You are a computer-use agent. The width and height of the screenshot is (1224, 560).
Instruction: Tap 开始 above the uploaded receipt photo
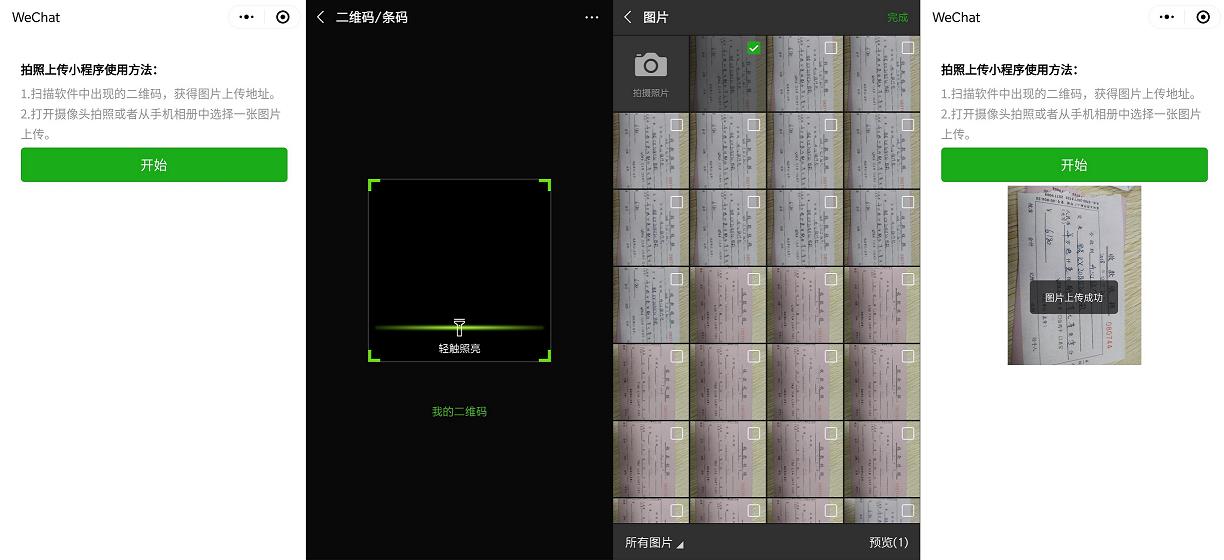(x=1074, y=165)
